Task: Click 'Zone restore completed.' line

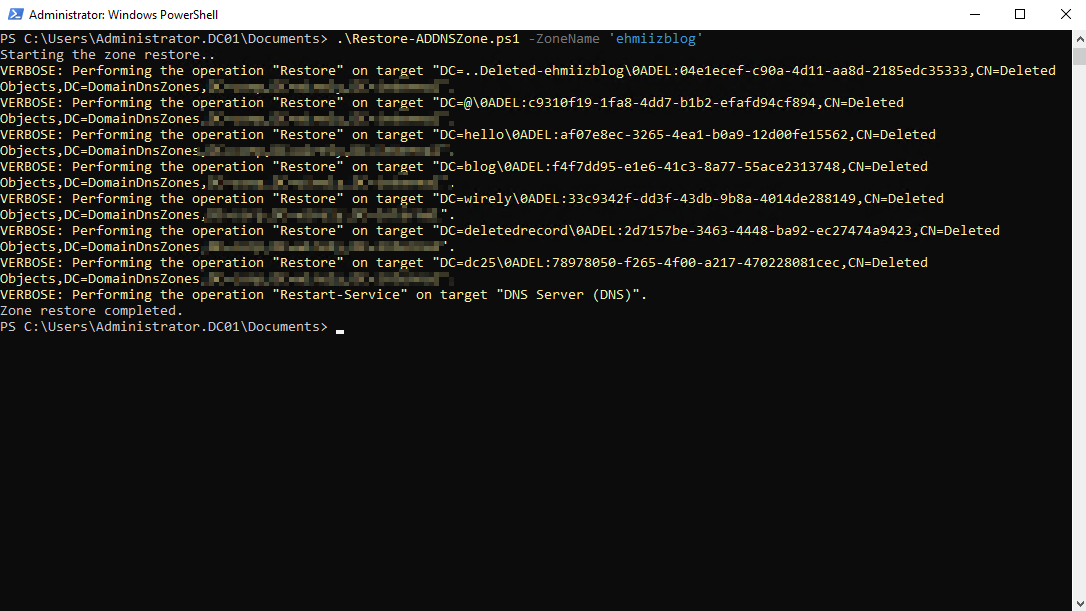Action: pos(91,310)
